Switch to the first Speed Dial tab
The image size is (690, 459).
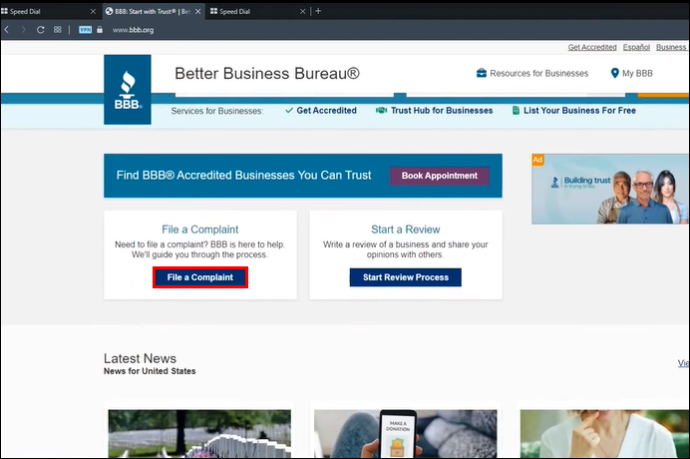coord(44,11)
